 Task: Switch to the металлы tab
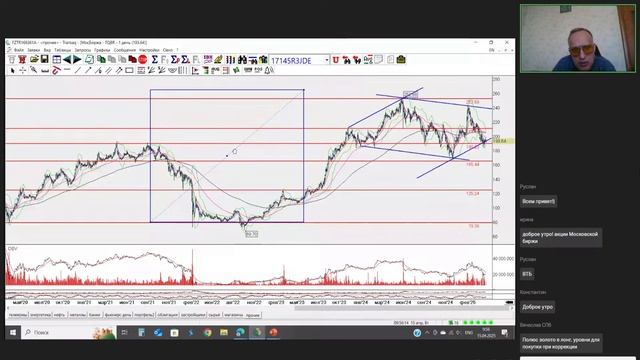(x=77, y=315)
